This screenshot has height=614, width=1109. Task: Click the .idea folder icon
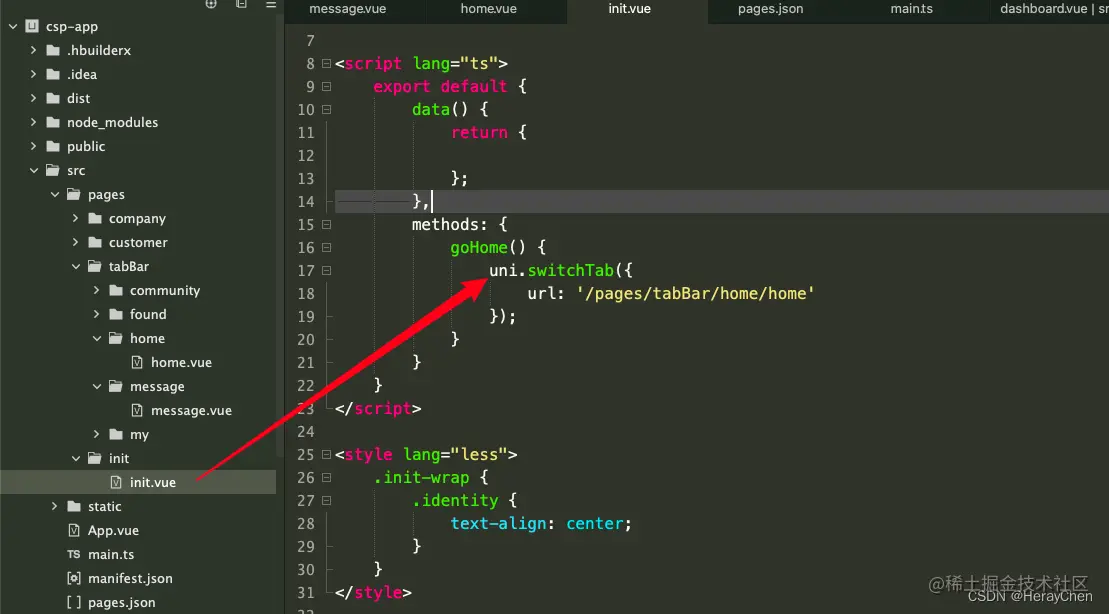53,74
